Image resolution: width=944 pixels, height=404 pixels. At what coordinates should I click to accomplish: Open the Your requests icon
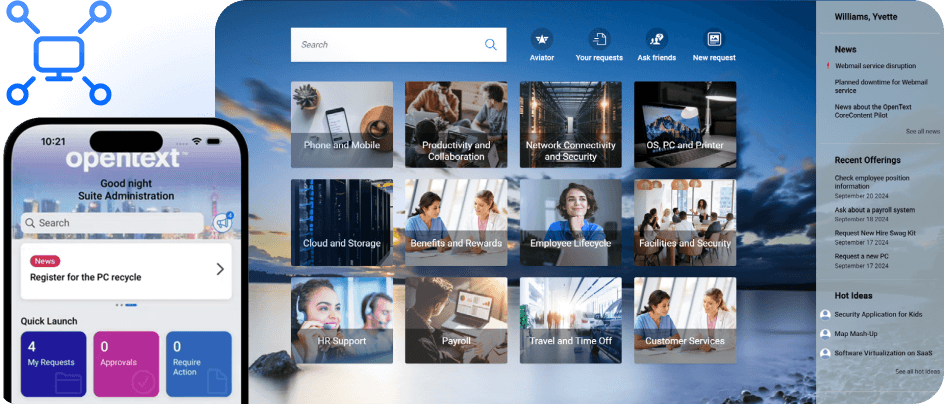[x=599, y=39]
